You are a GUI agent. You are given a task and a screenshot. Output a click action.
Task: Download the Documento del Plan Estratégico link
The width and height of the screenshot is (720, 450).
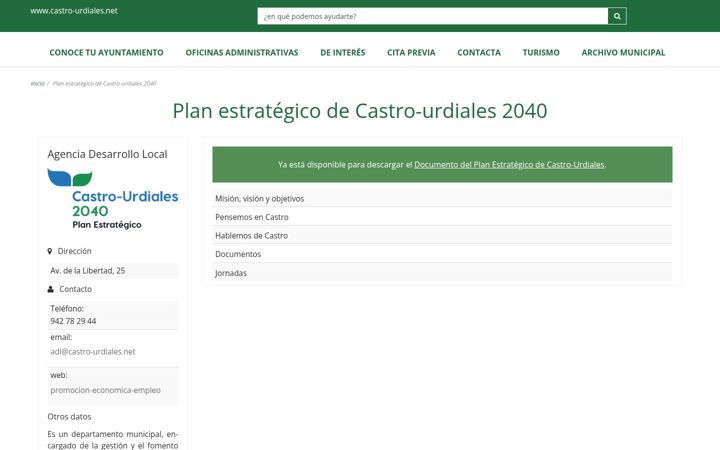[509, 164]
